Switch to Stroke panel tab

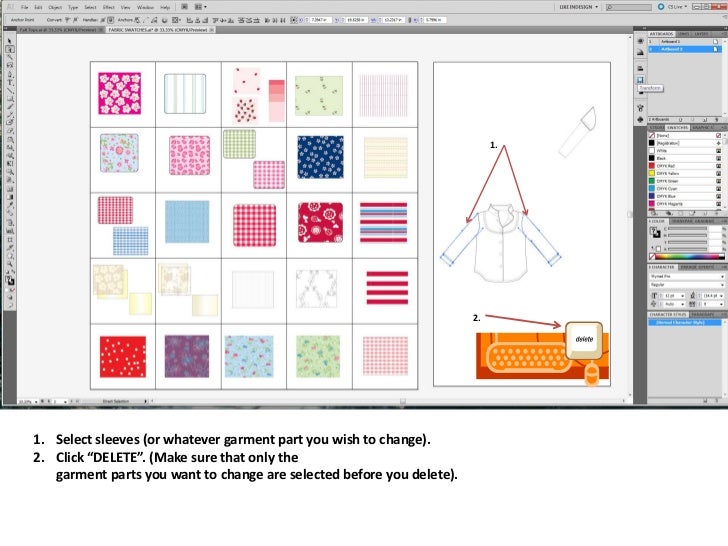click(656, 128)
